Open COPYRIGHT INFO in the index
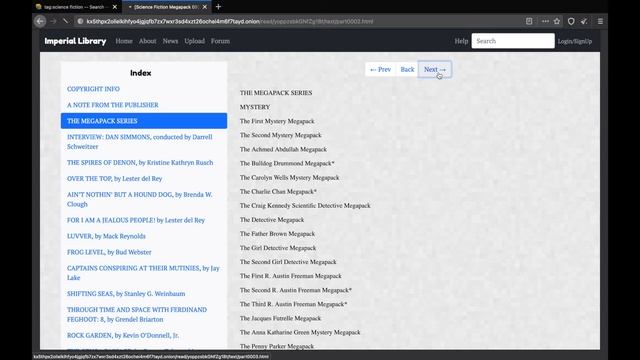The height and width of the screenshot is (360, 640). tap(93, 89)
